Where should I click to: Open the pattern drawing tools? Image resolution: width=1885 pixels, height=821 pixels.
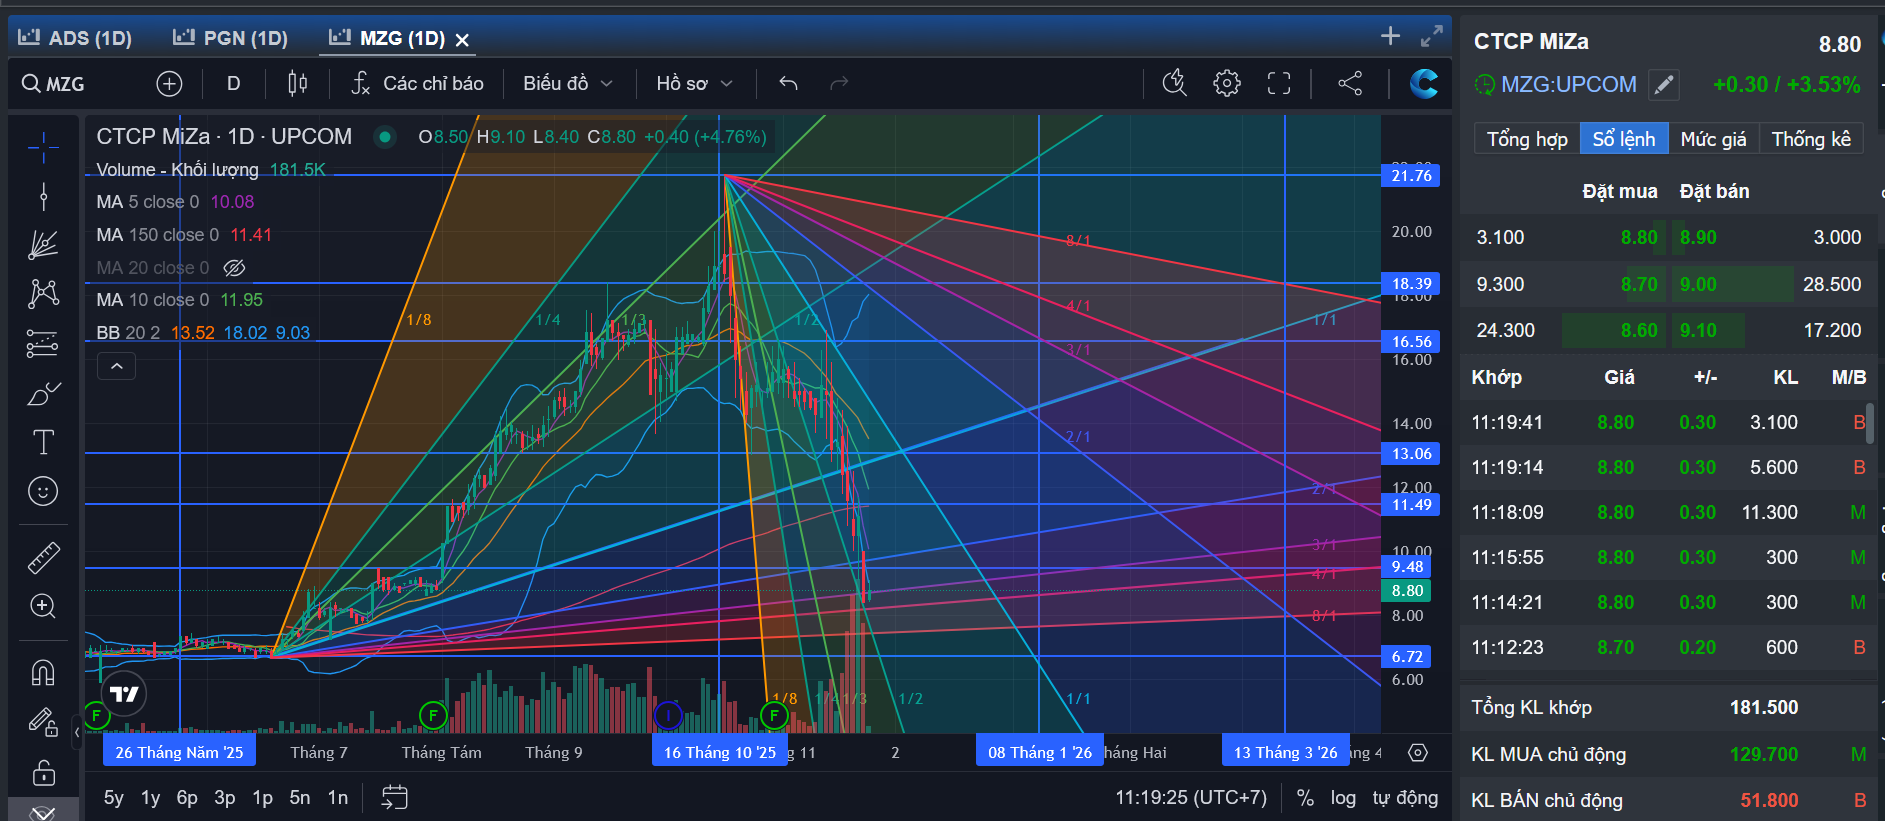tap(43, 294)
